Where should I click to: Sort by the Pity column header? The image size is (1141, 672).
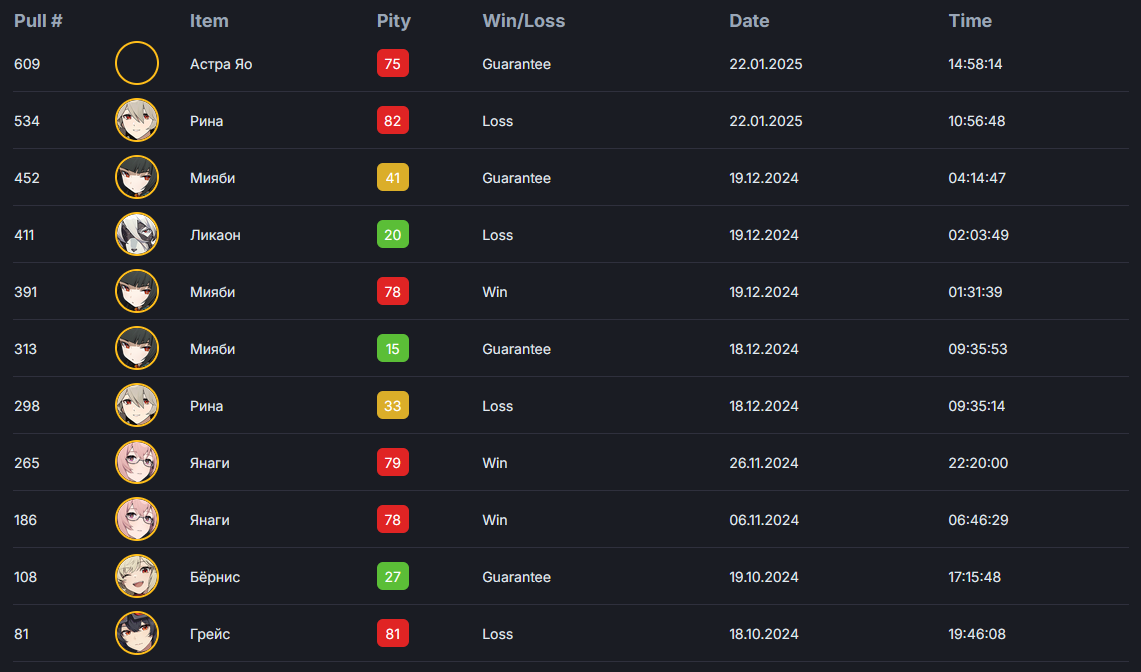point(394,21)
